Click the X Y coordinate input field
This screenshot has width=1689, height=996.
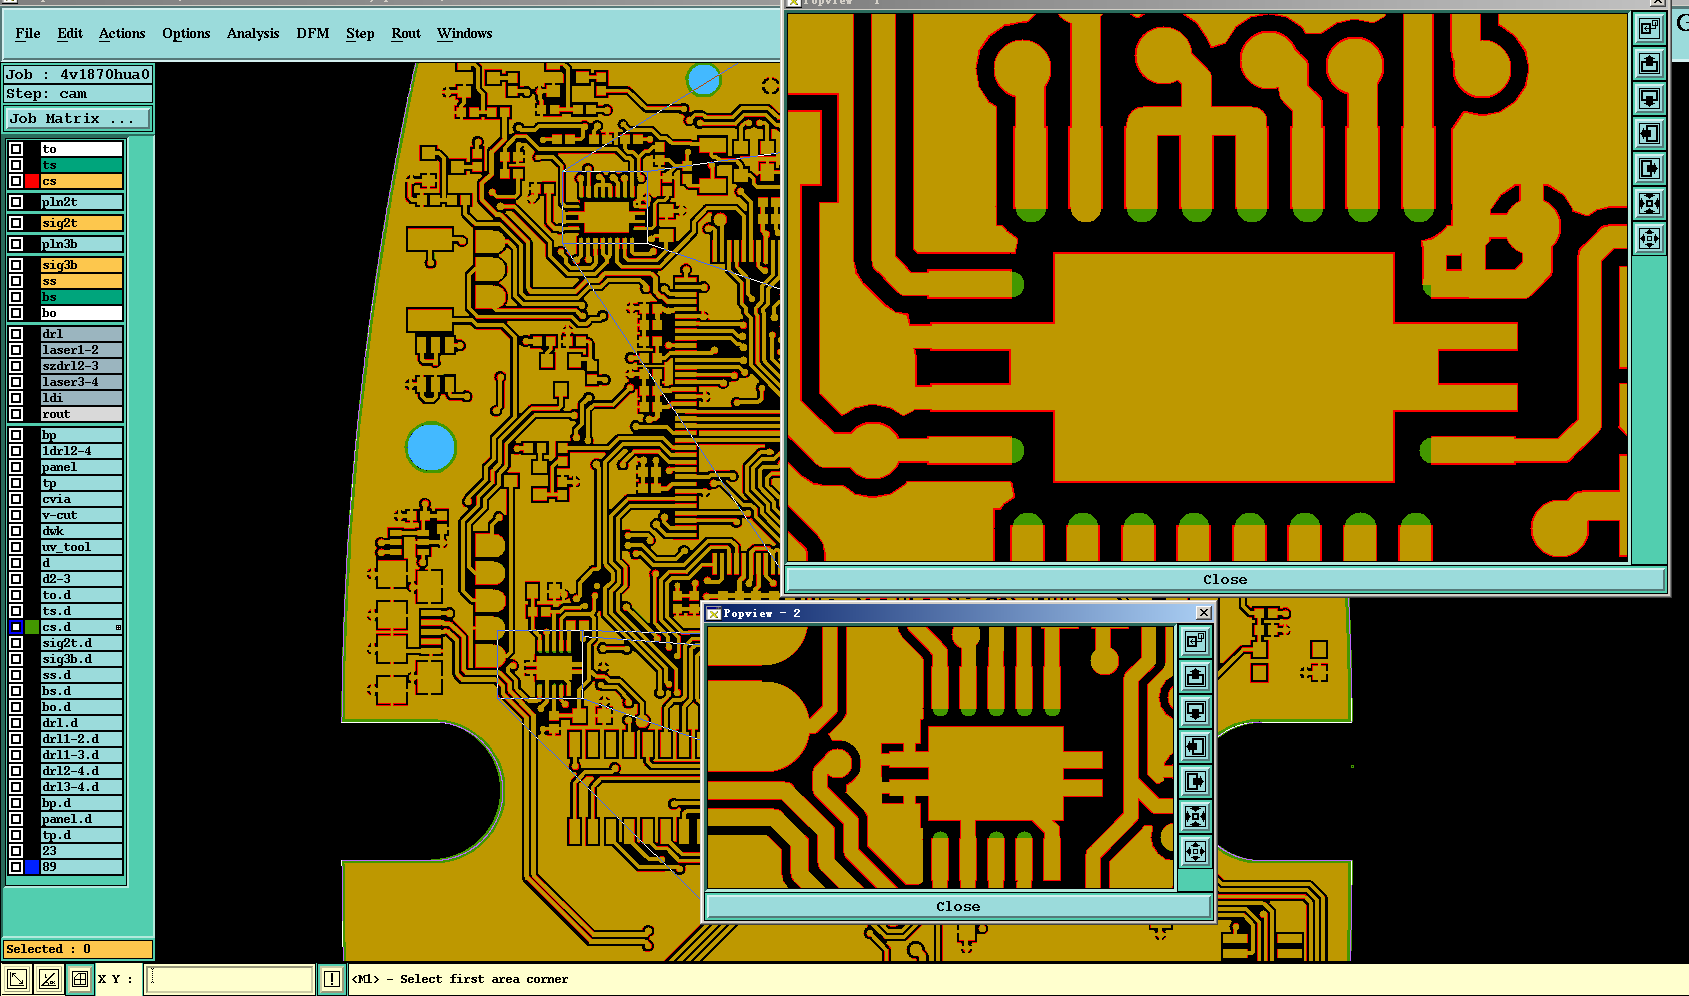231,979
